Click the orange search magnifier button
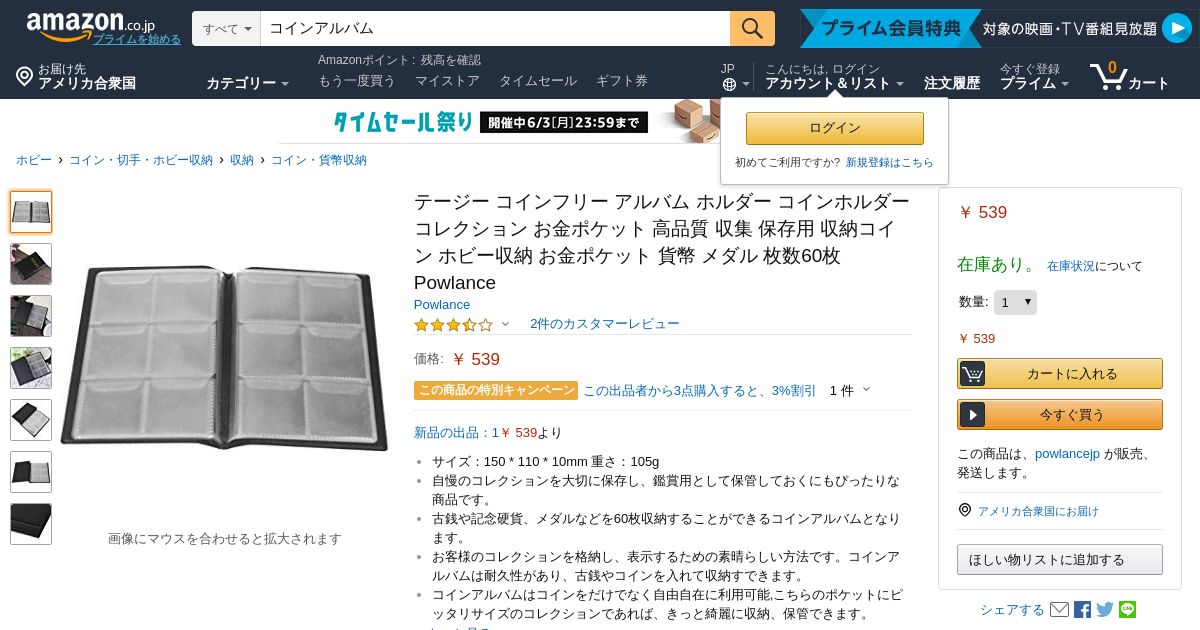This screenshot has height=630, width=1200. (752, 28)
